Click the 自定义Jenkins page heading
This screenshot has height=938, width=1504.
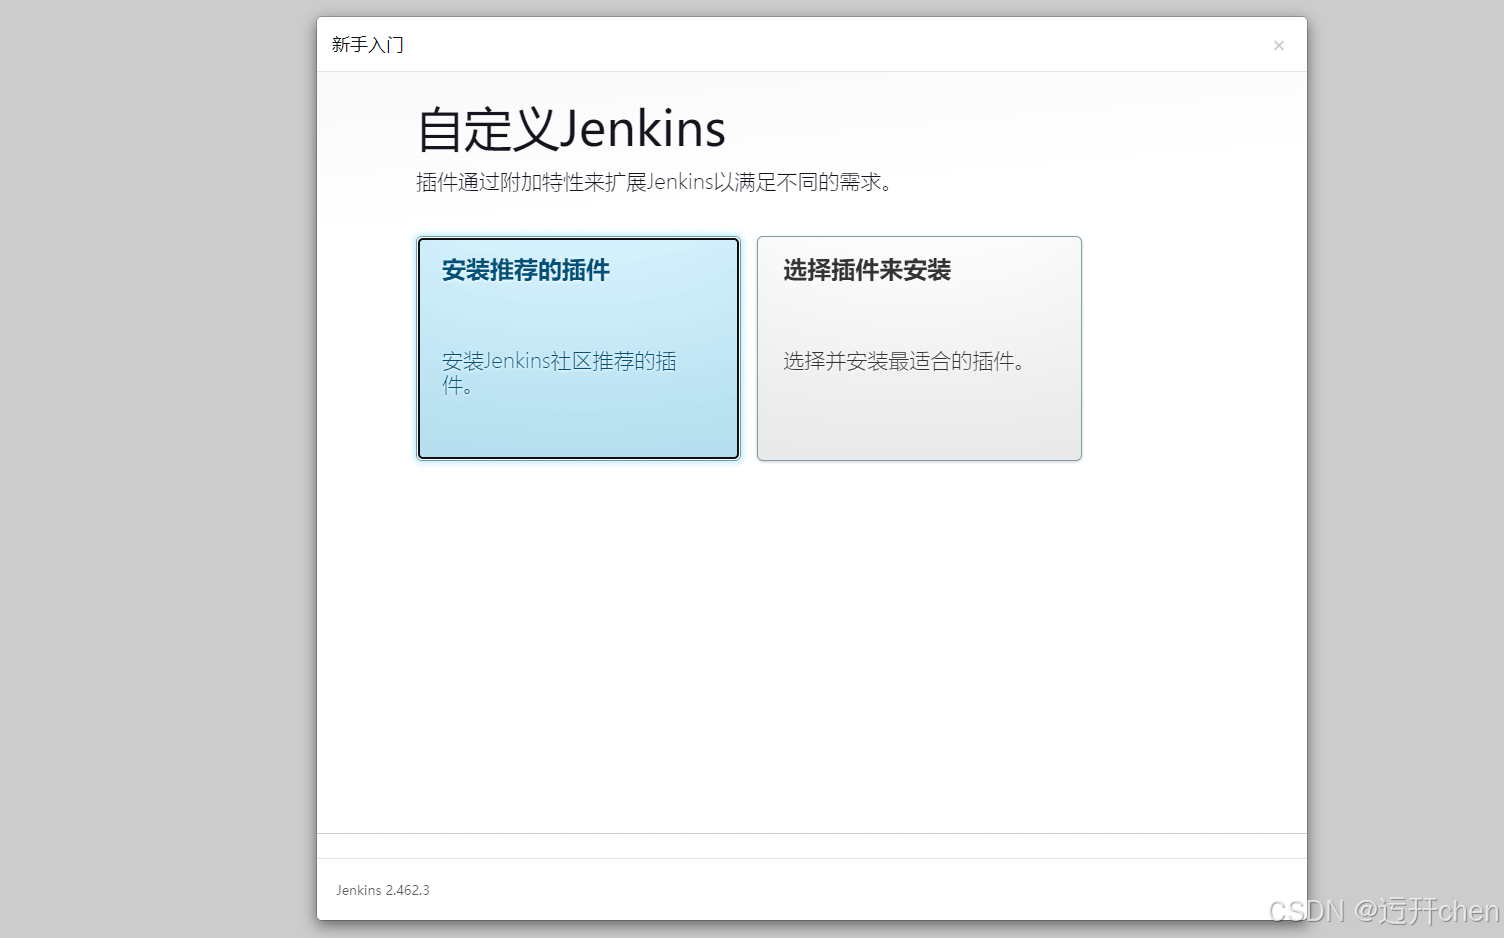coord(570,128)
